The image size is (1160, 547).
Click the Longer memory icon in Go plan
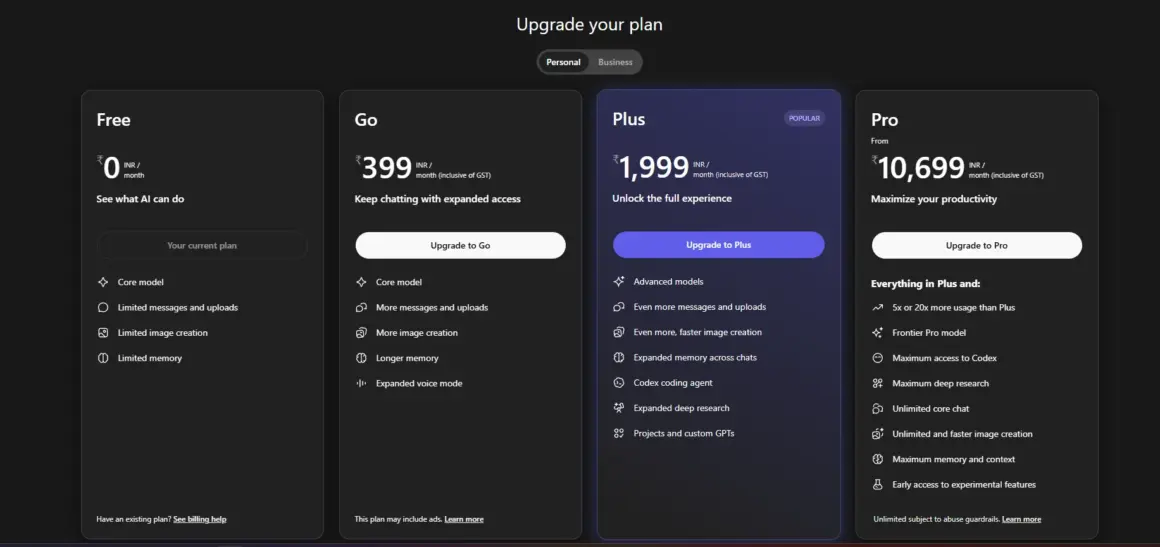coord(361,358)
